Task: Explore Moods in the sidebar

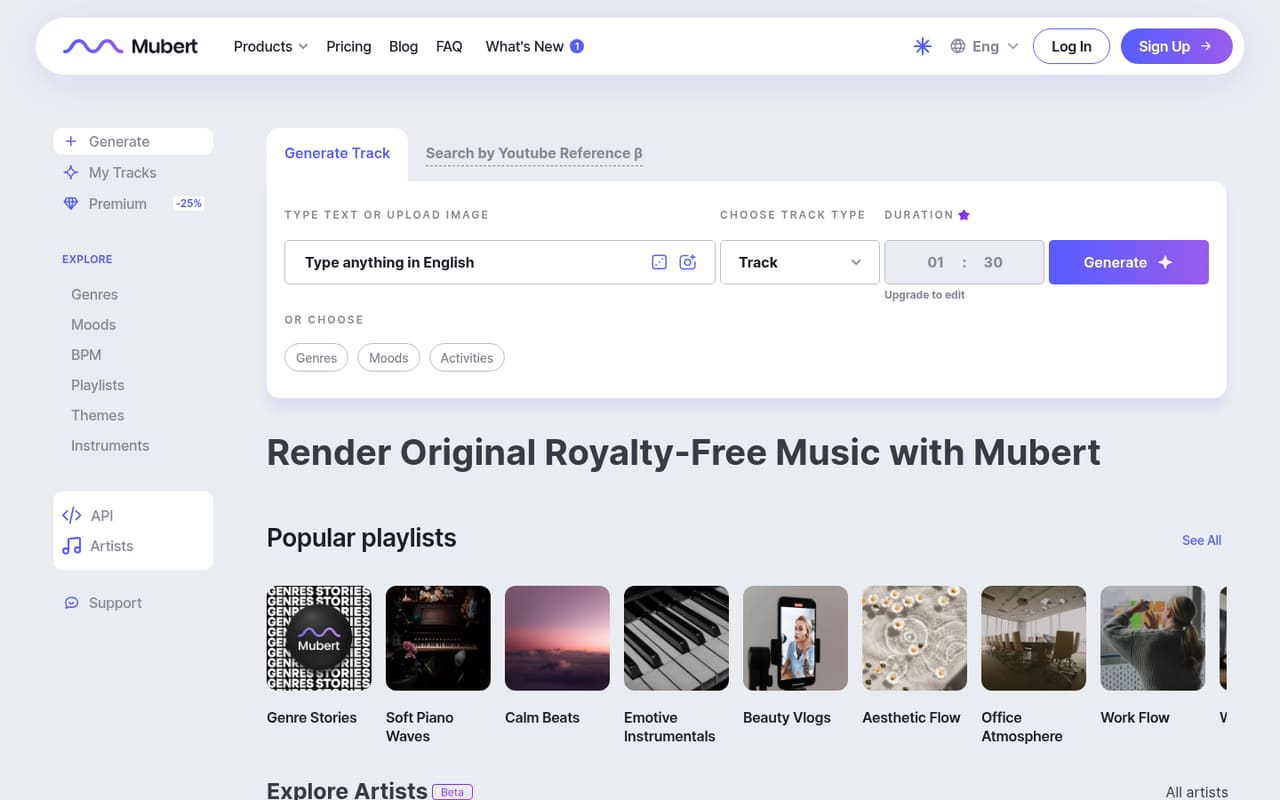Action: (93, 324)
